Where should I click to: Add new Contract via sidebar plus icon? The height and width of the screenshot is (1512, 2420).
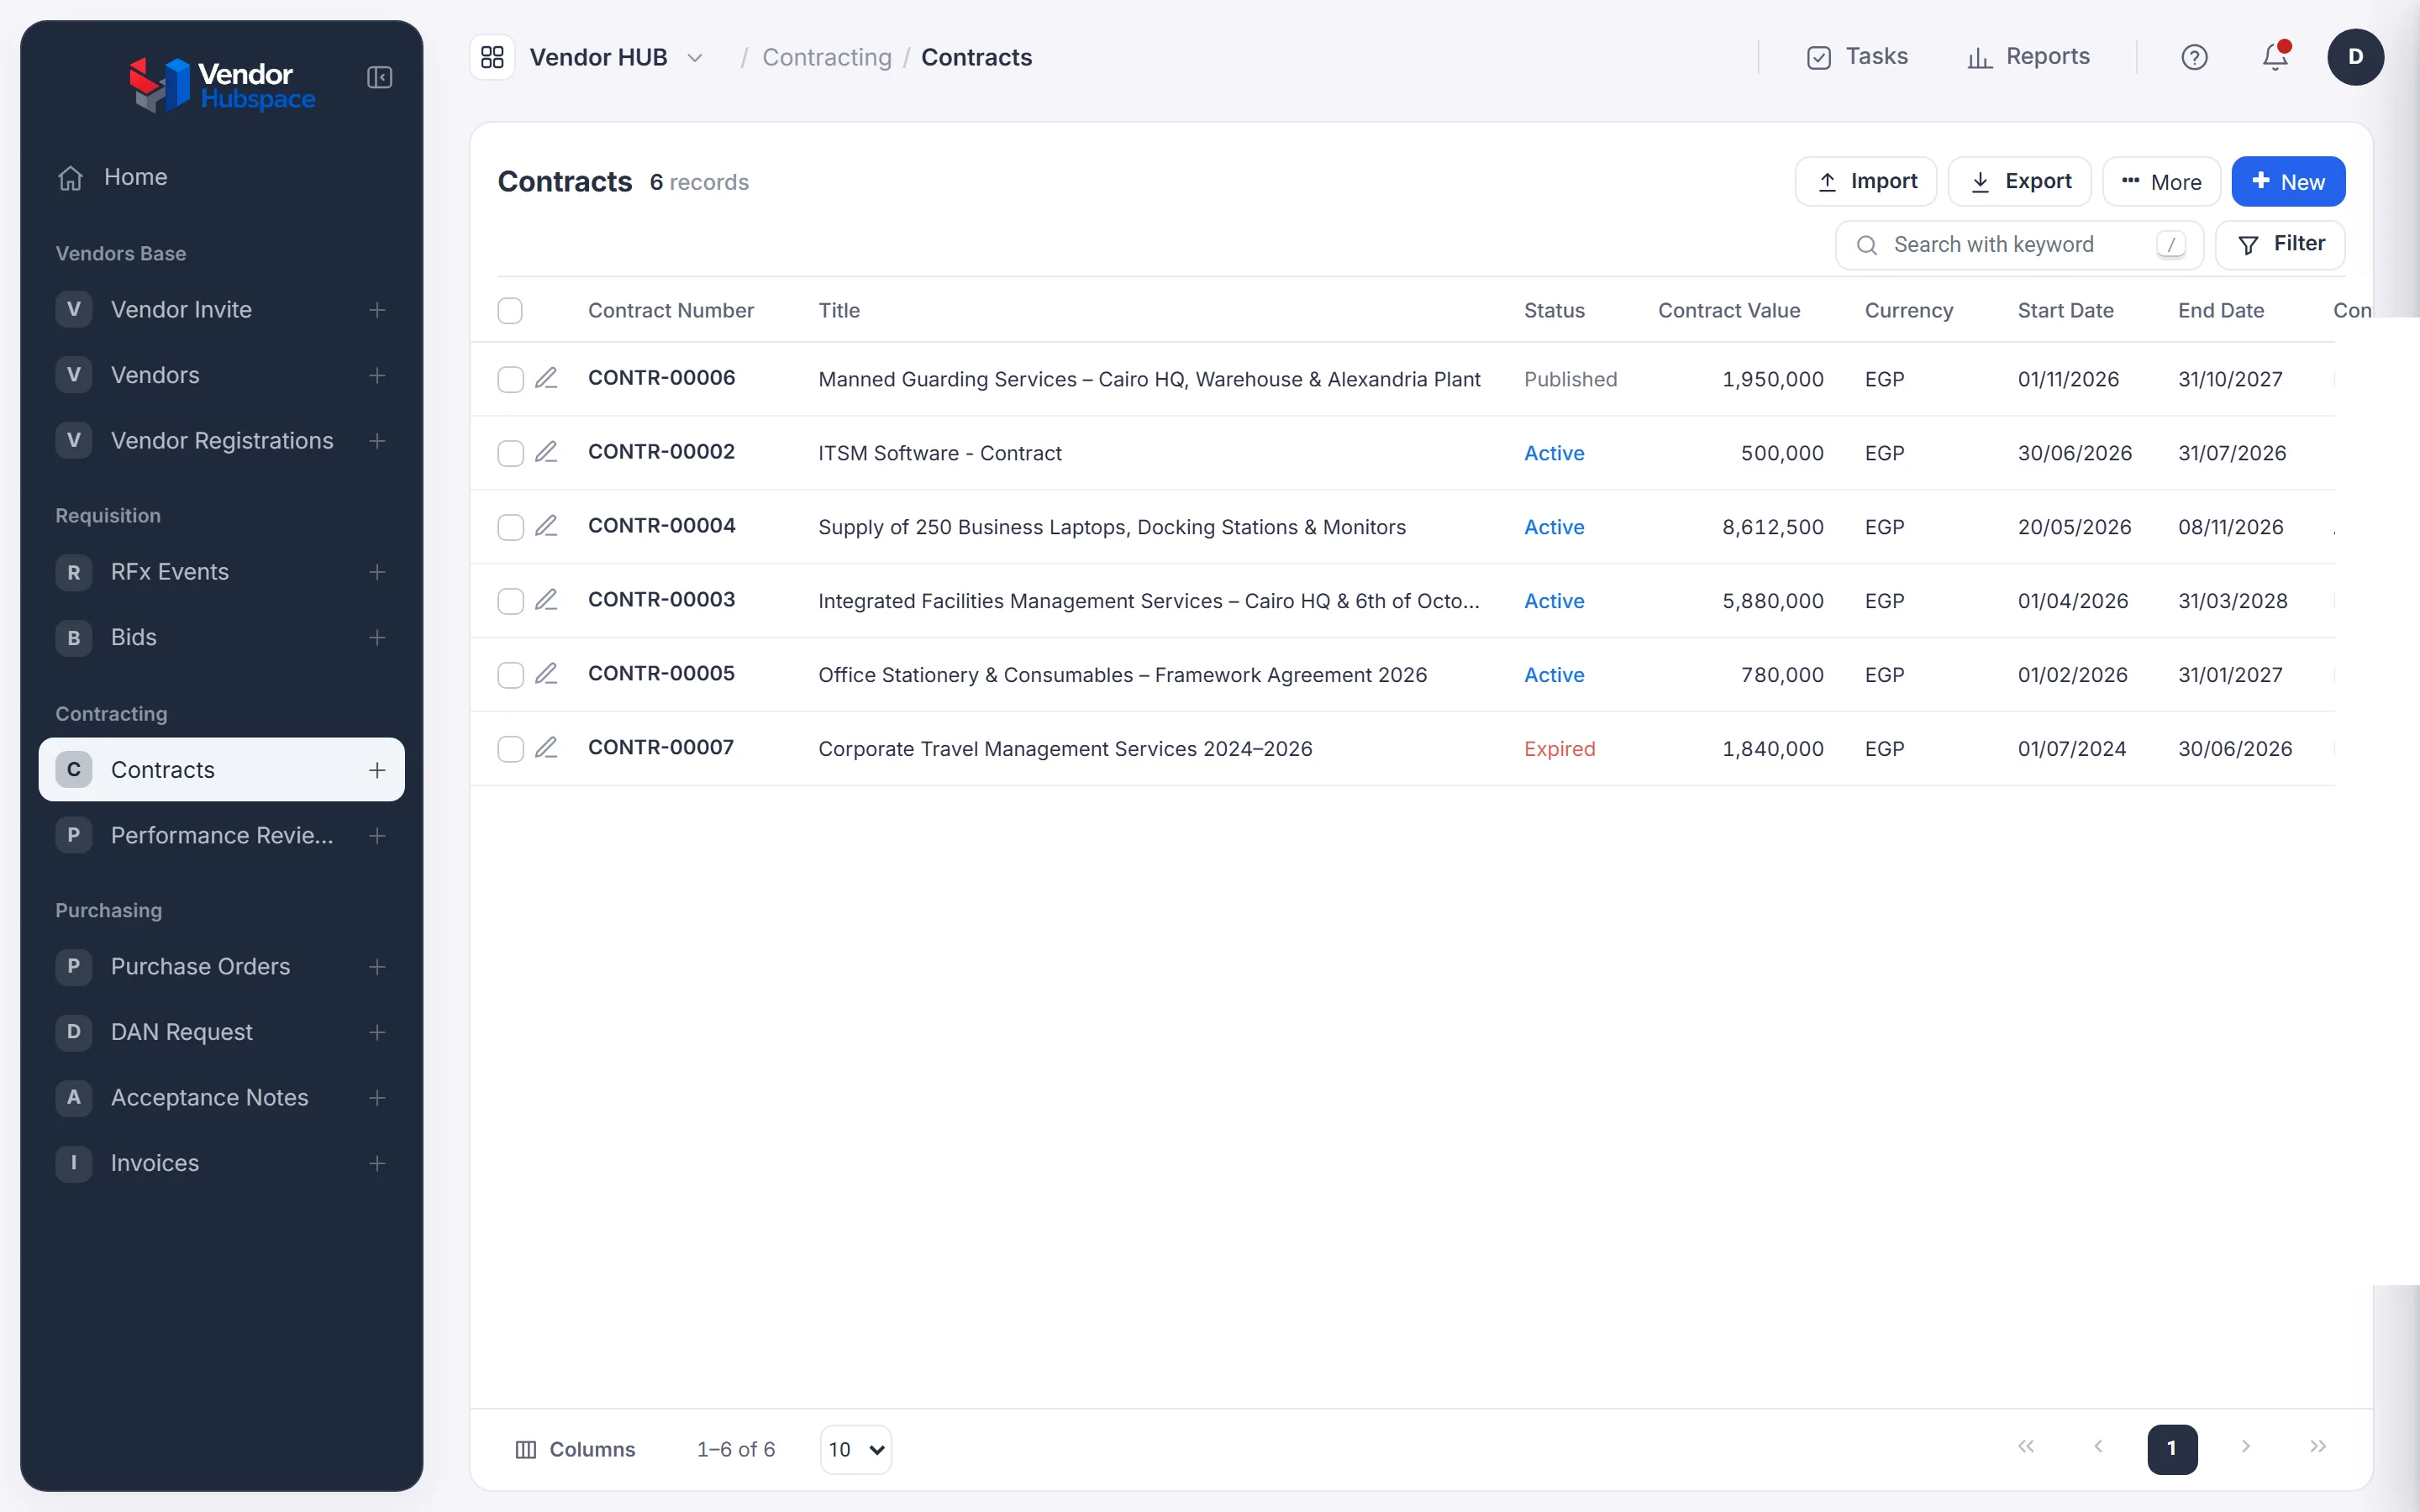(377, 770)
